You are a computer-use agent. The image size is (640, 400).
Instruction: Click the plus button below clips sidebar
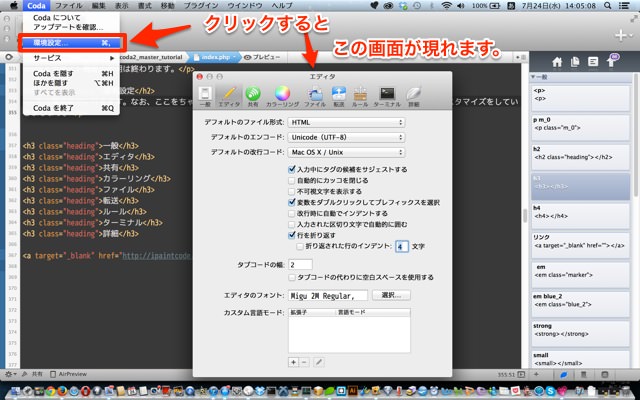pyautogui.click(x=536, y=374)
